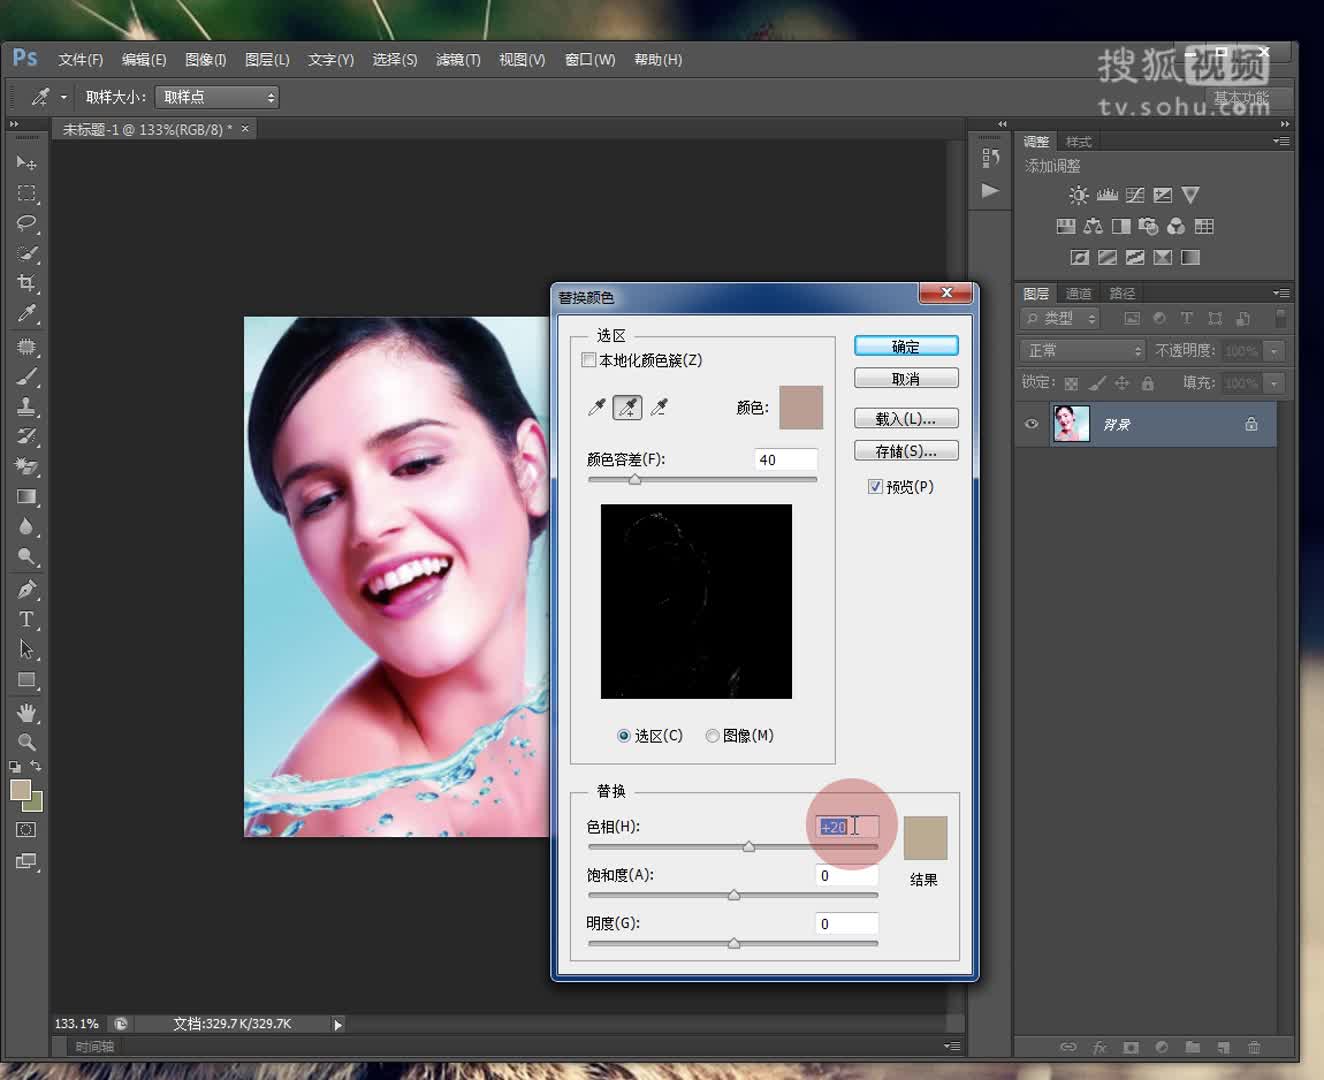1324x1080 pixels.
Task: Select the History Brush tool
Action: coord(26,437)
